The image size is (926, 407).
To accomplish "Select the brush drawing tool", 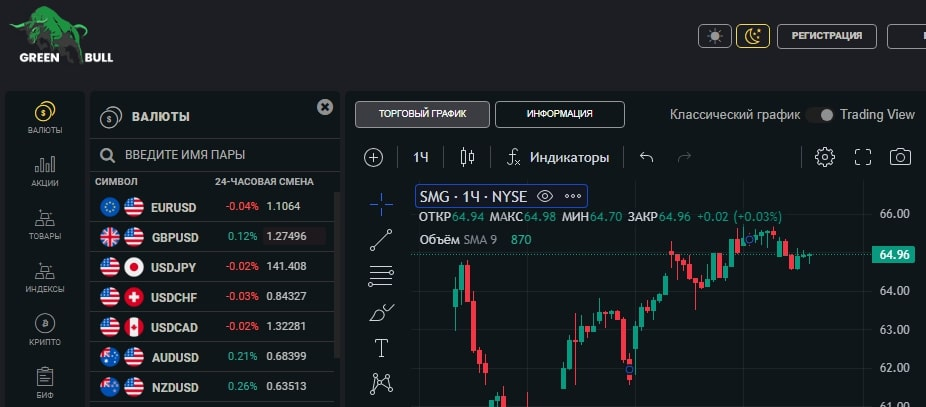I will pyautogui.click(x=381, y=312).
